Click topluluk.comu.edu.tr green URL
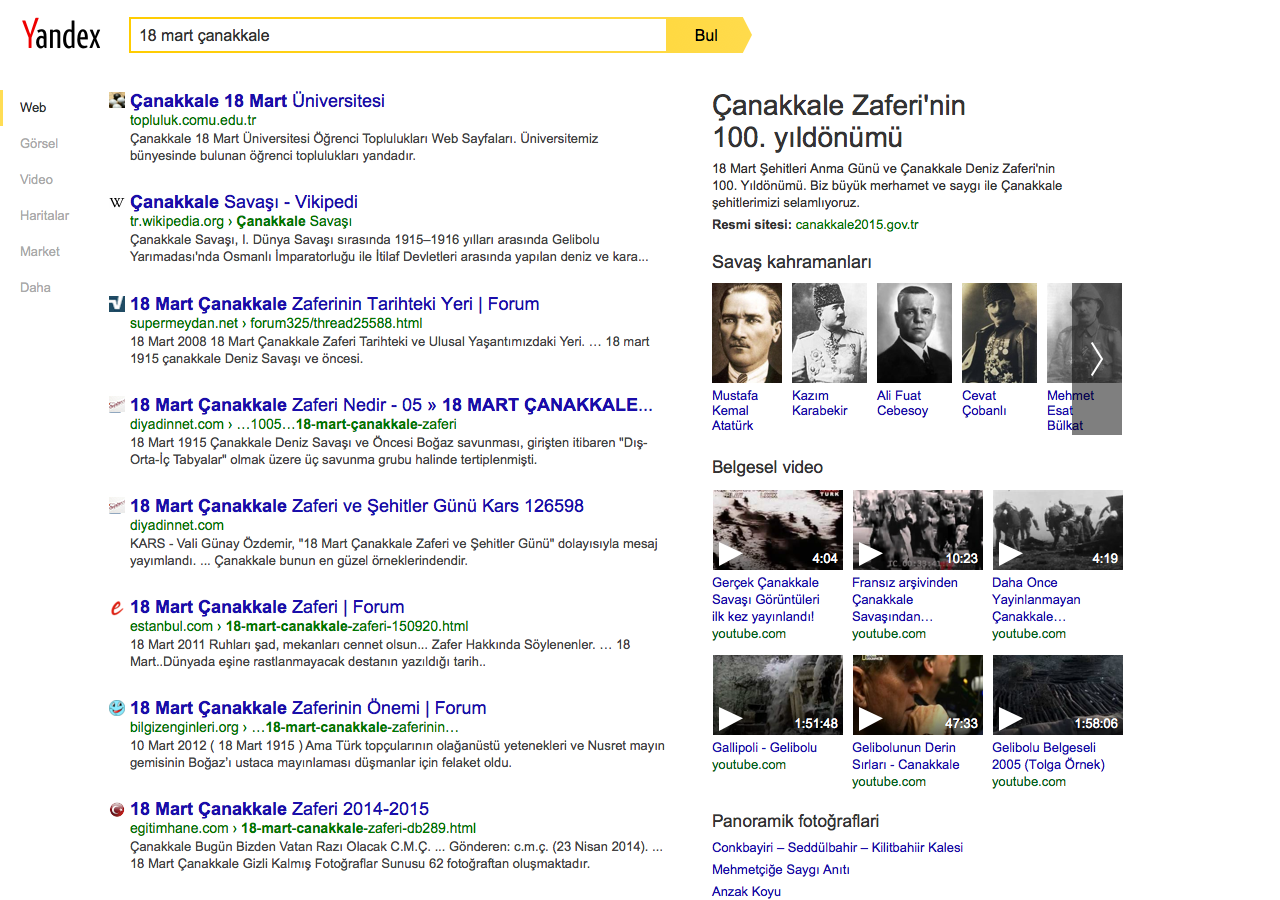This screenshot has width=1280, height=900. pos(193,120)
